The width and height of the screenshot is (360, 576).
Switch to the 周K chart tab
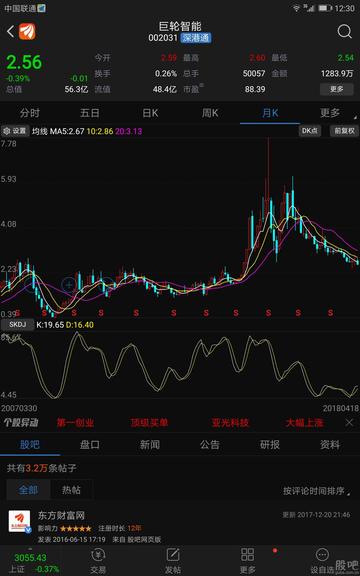click(210, 113)
